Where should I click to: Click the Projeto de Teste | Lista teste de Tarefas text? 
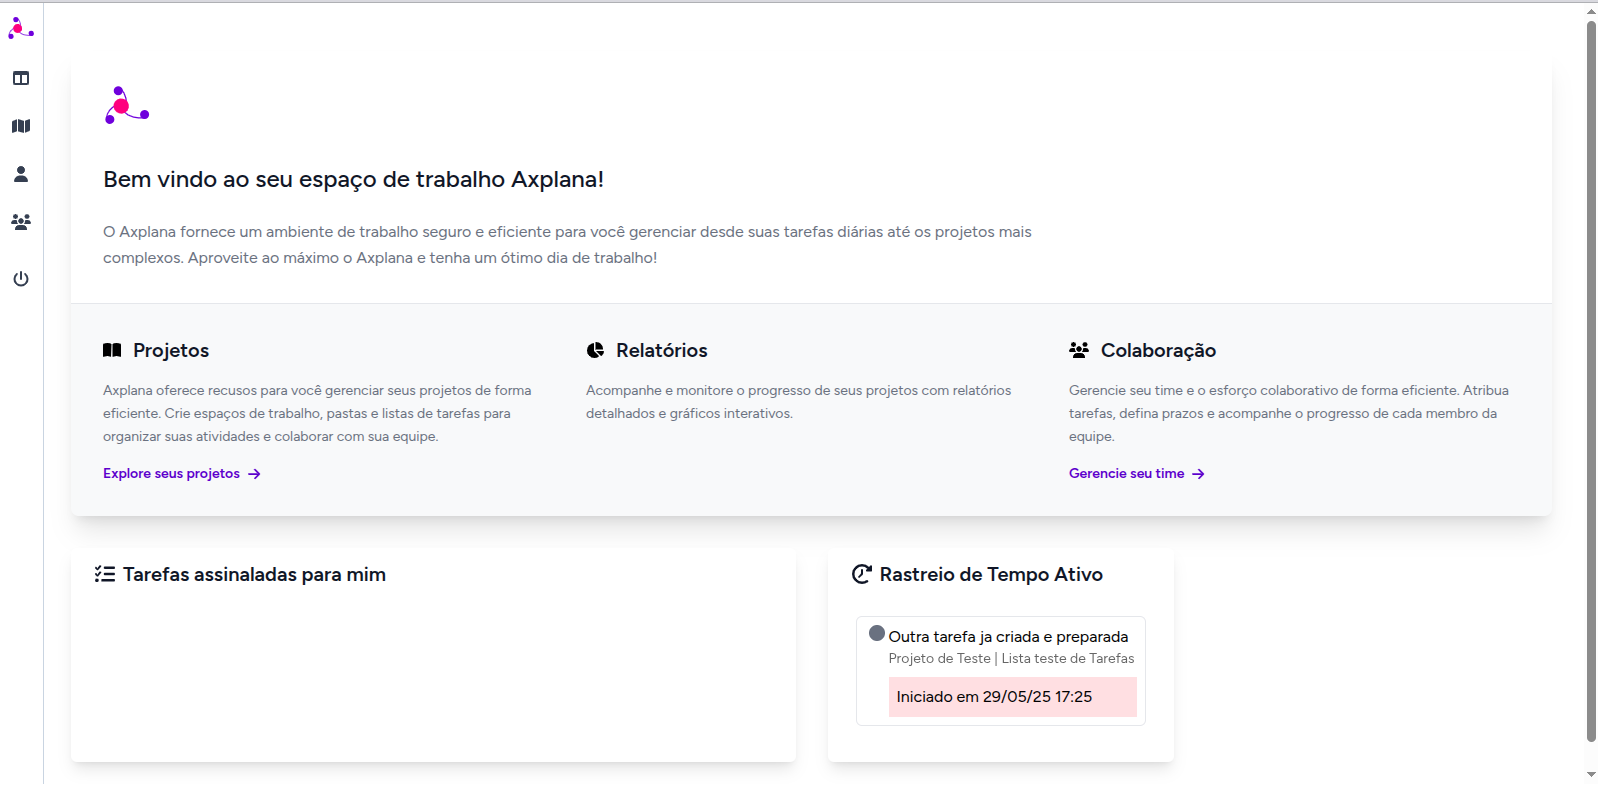click(1011, 658)
